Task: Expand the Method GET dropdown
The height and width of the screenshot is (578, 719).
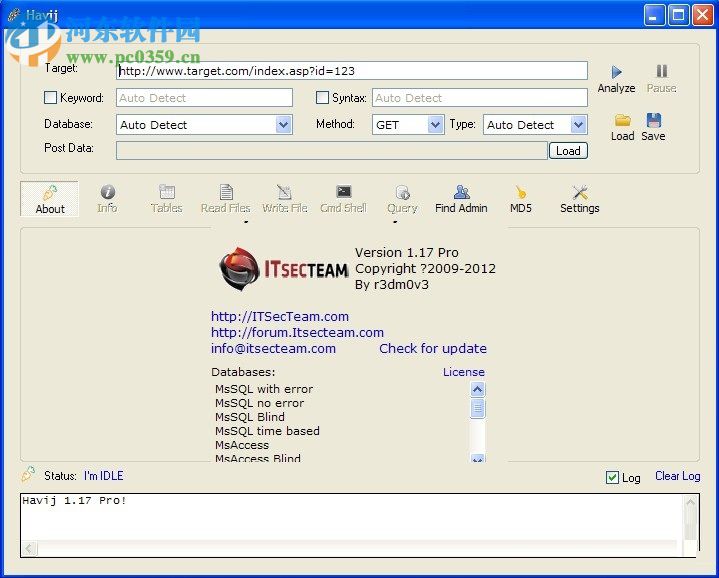Action: point(435,125)
